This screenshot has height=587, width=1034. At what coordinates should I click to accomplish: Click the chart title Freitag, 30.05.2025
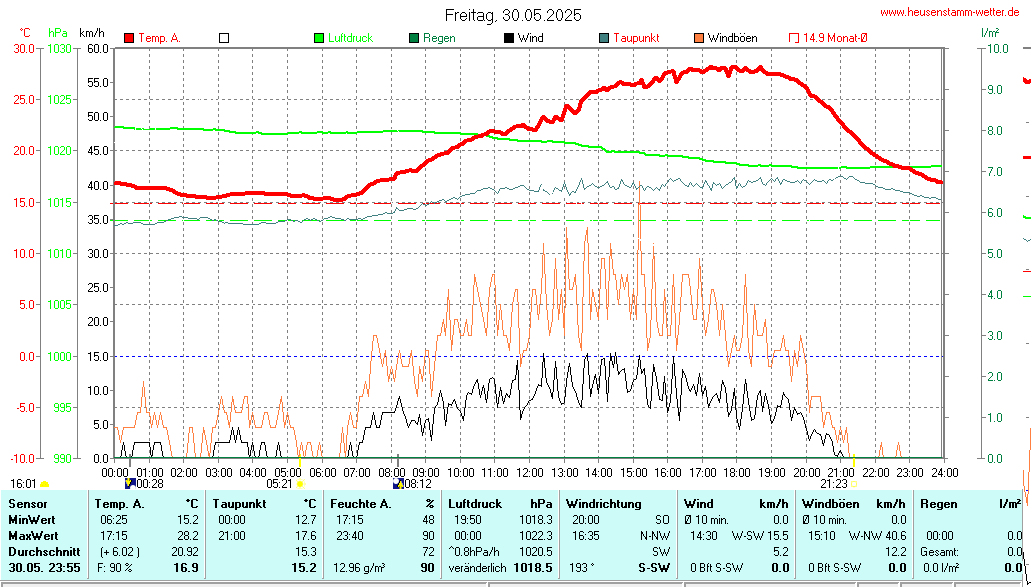[513, 15]
